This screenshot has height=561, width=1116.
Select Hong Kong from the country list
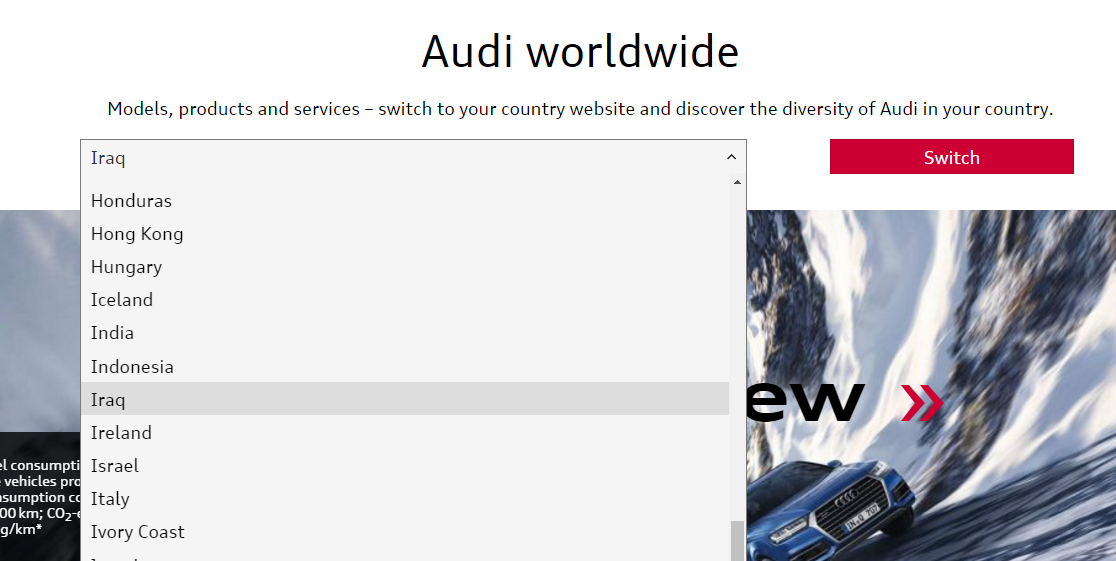405,234
